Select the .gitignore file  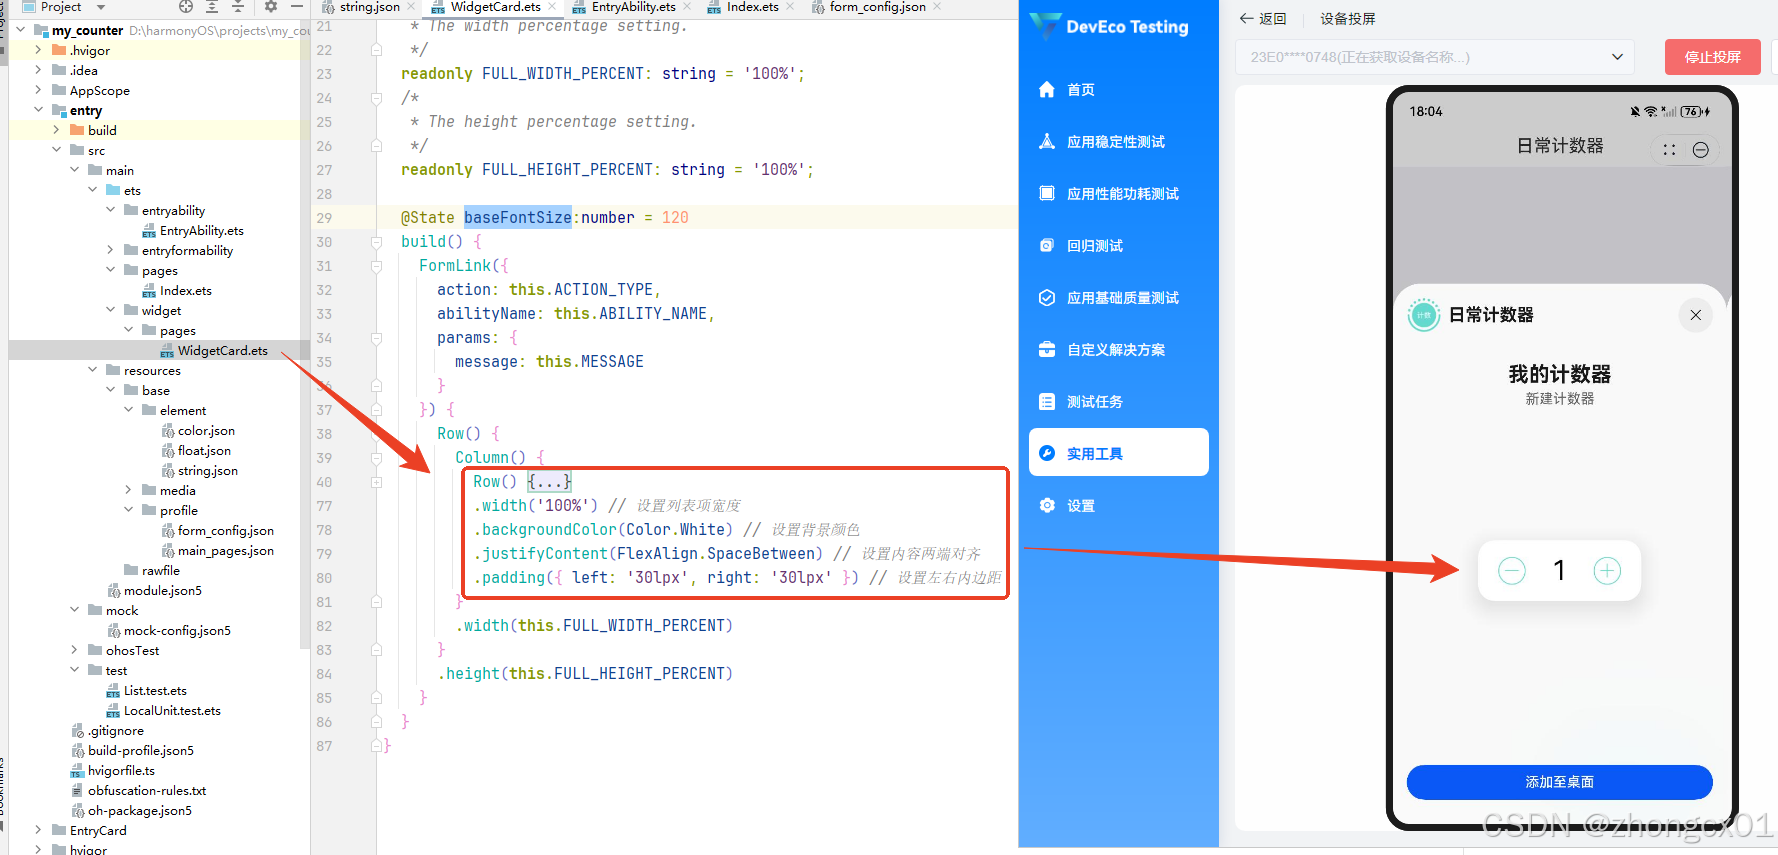115,731
